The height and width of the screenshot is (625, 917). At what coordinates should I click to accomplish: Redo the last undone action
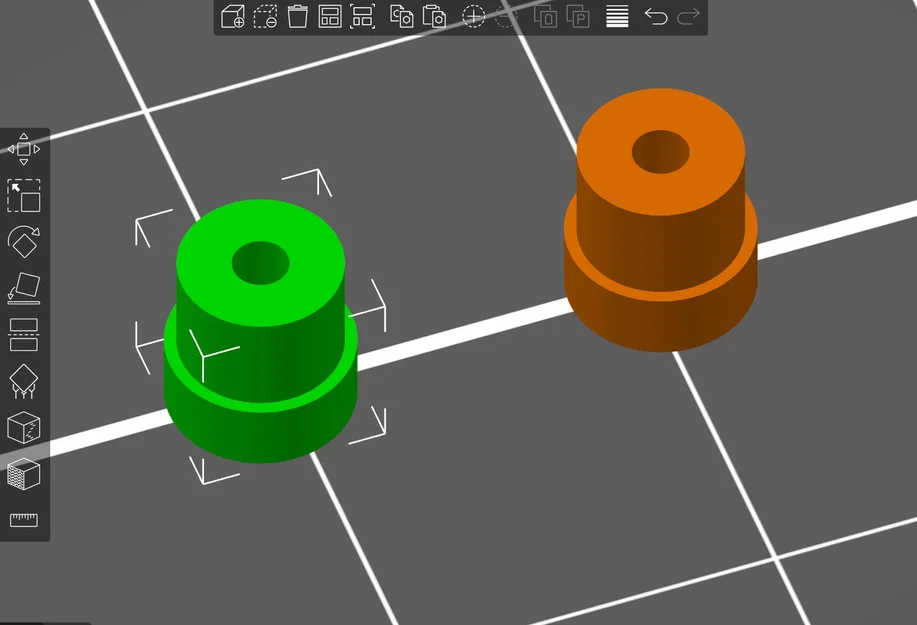688,16
